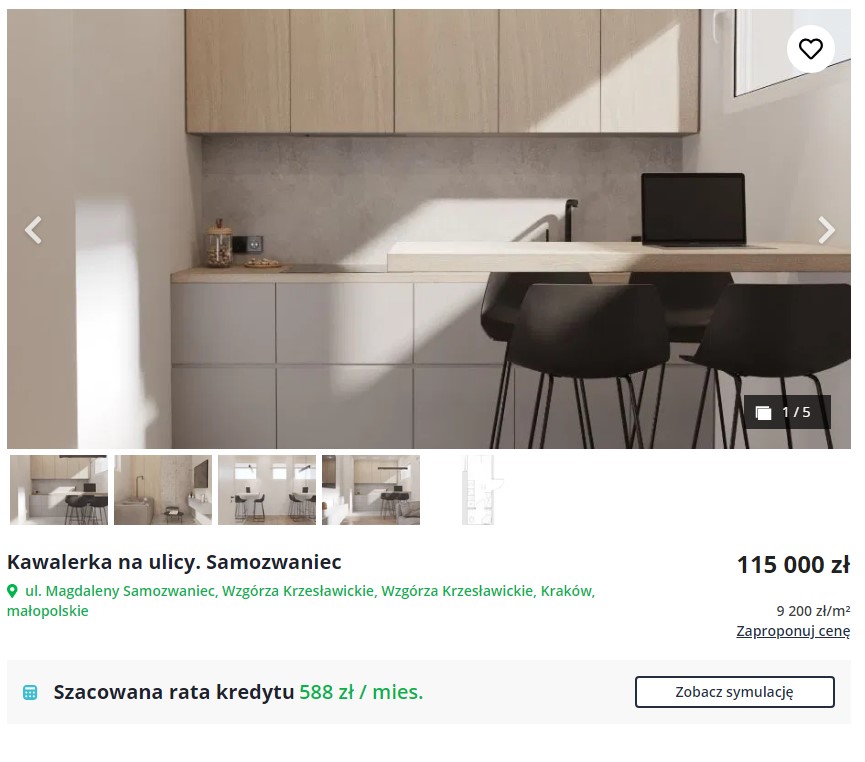
Task: Show next photo with right arrow
Action: click(x=826, y=230)
